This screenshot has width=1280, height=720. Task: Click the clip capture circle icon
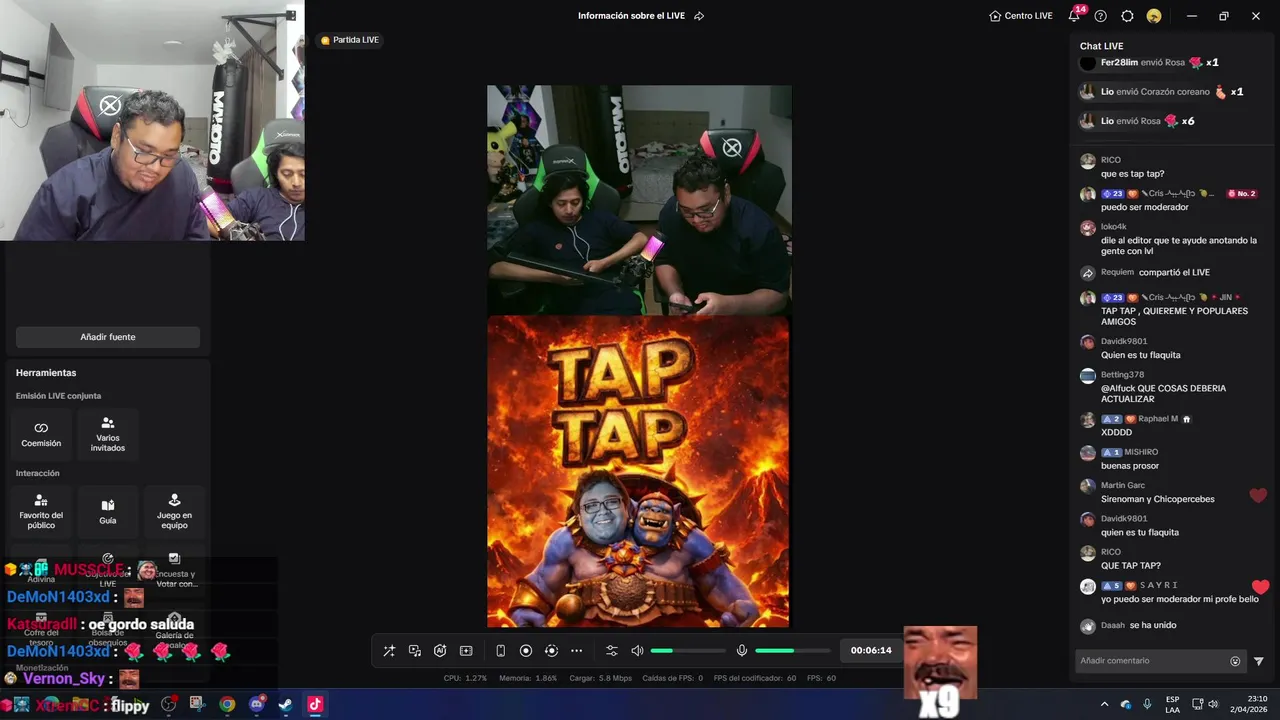[551, 651]
